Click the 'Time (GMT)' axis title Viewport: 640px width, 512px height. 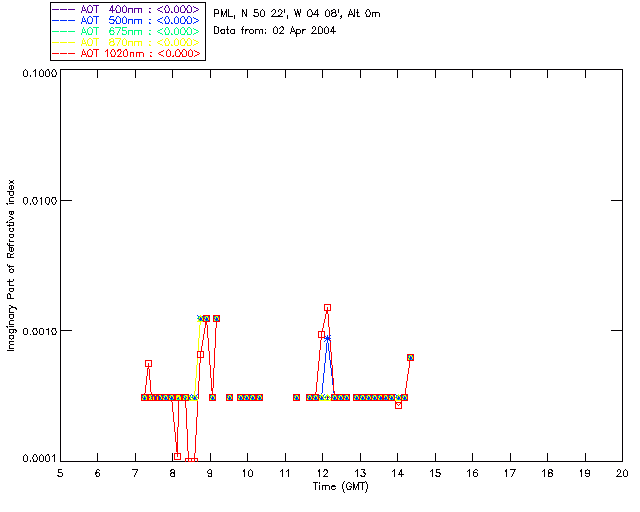[340, 487]
